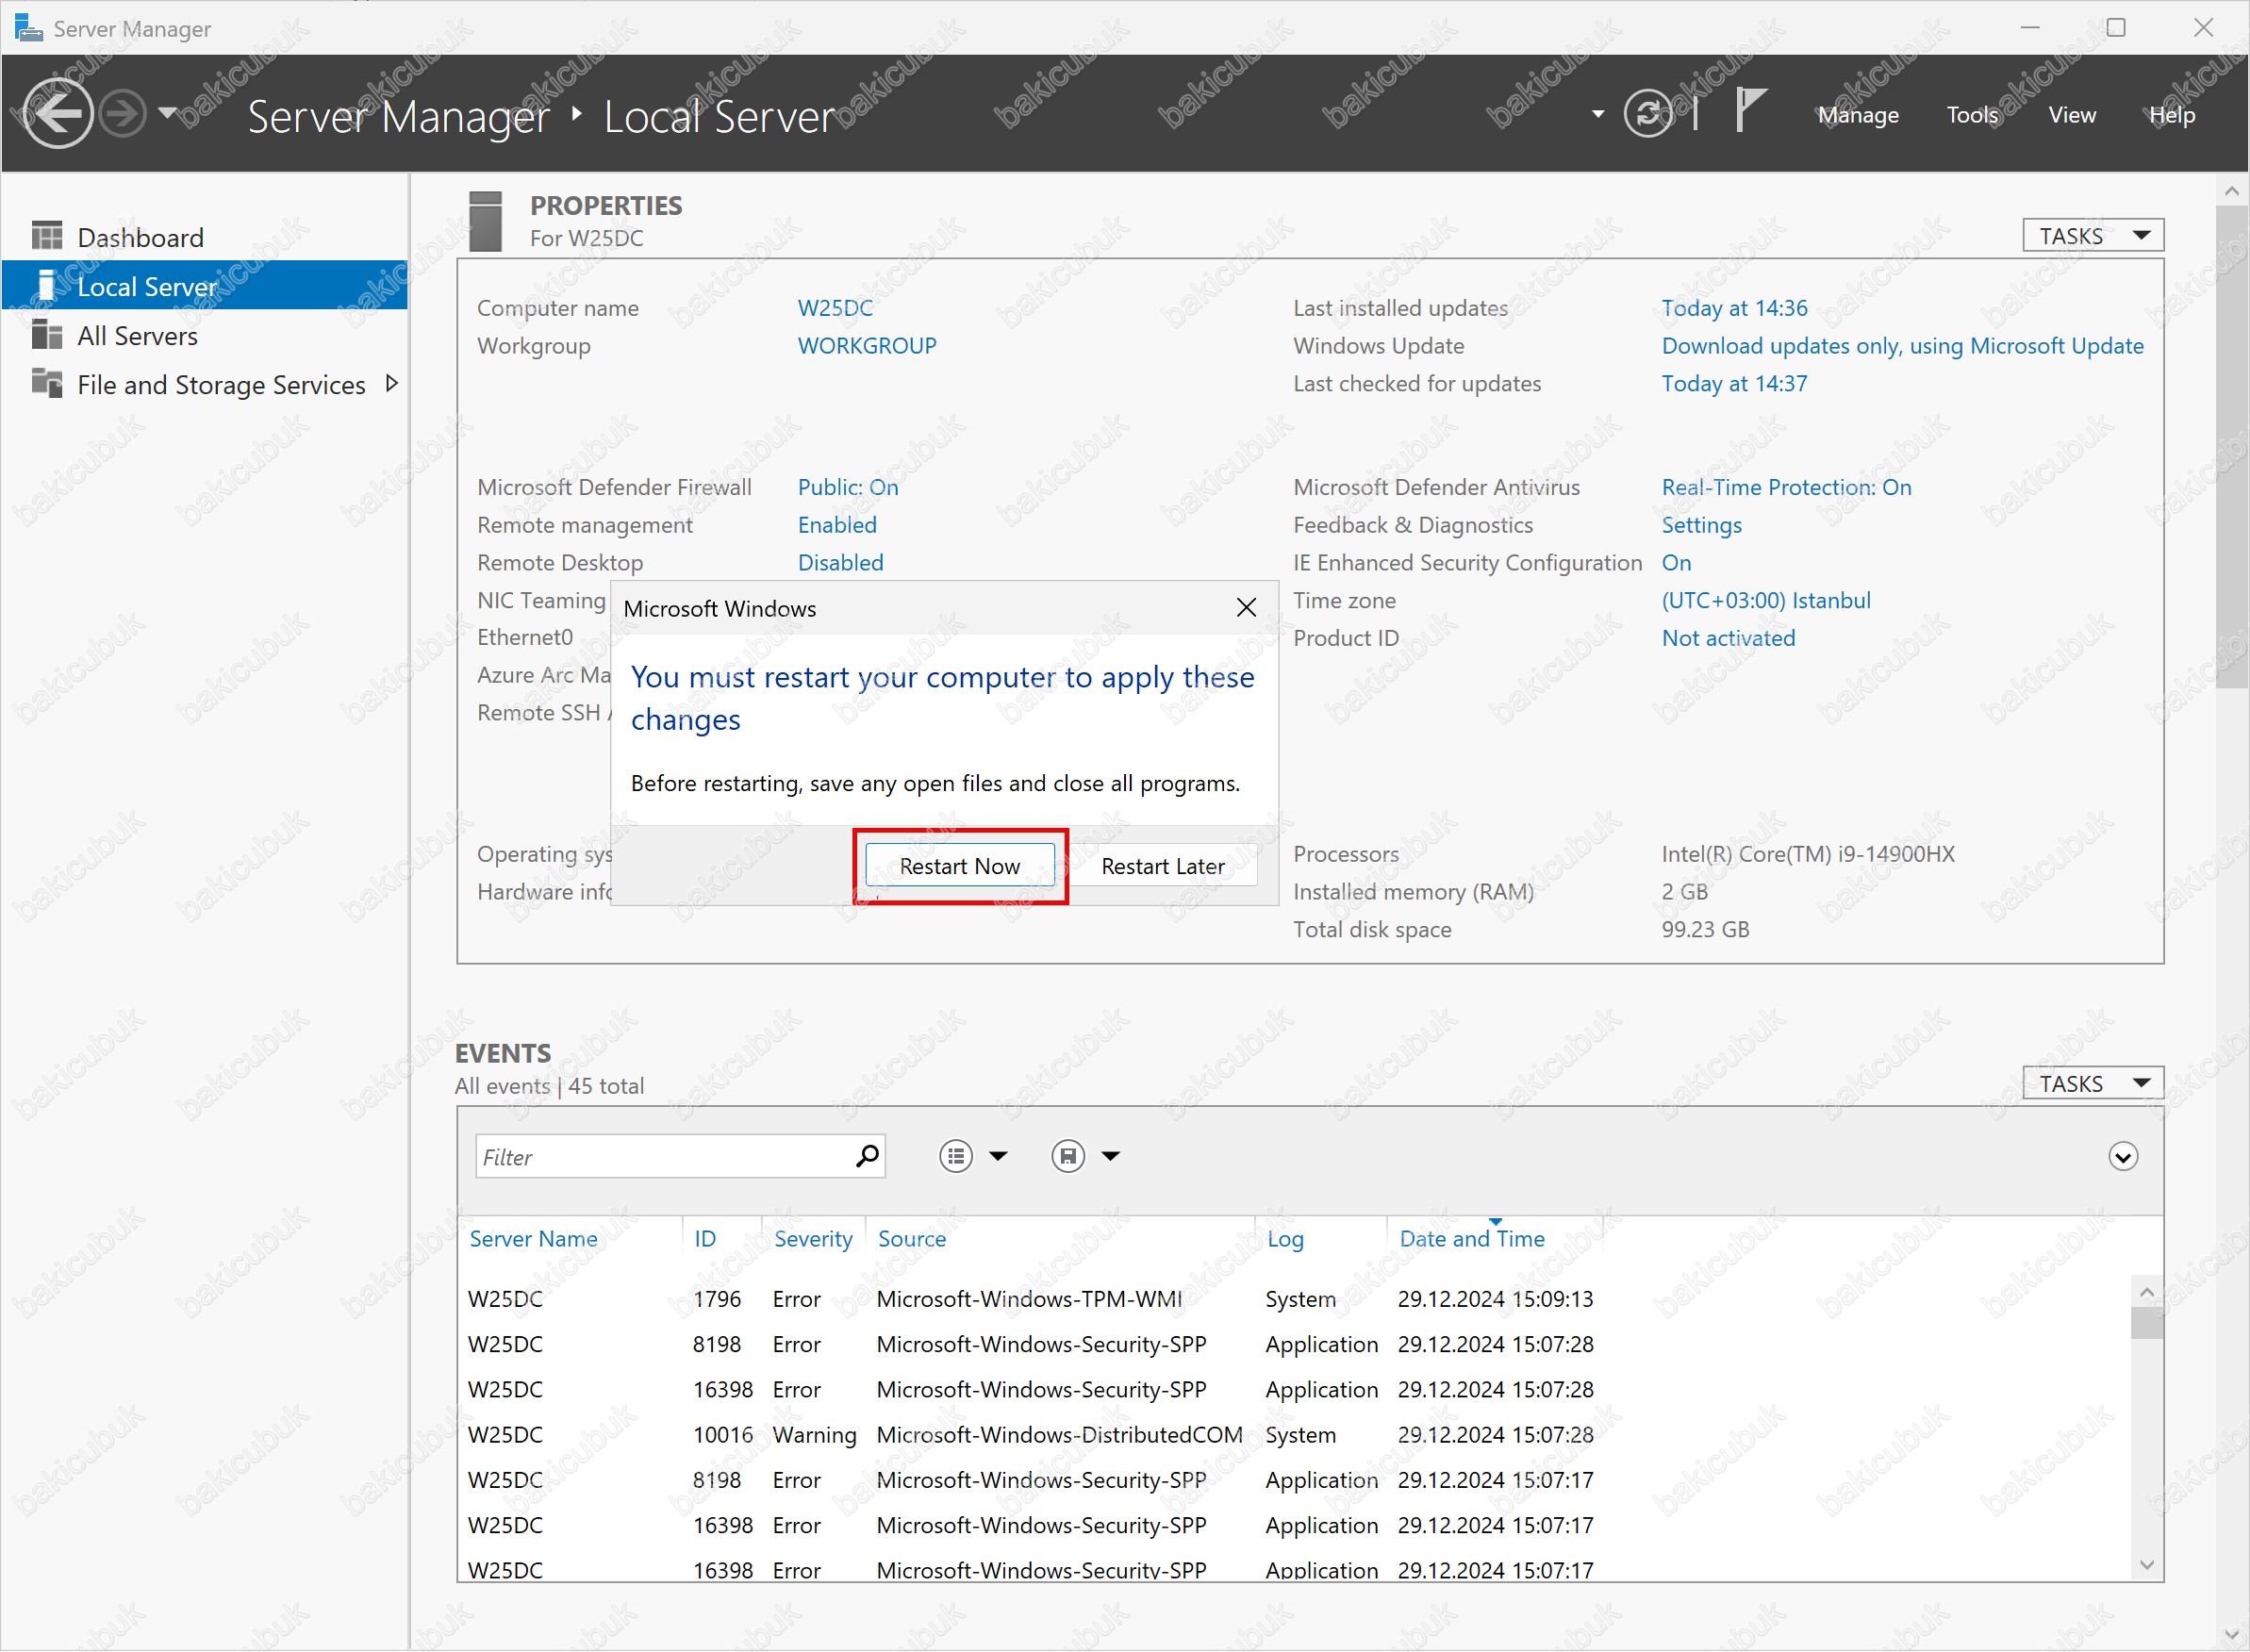
Task: Click Product ID Not activated link
Action: pyautogui.click(x=1728, y=638)
